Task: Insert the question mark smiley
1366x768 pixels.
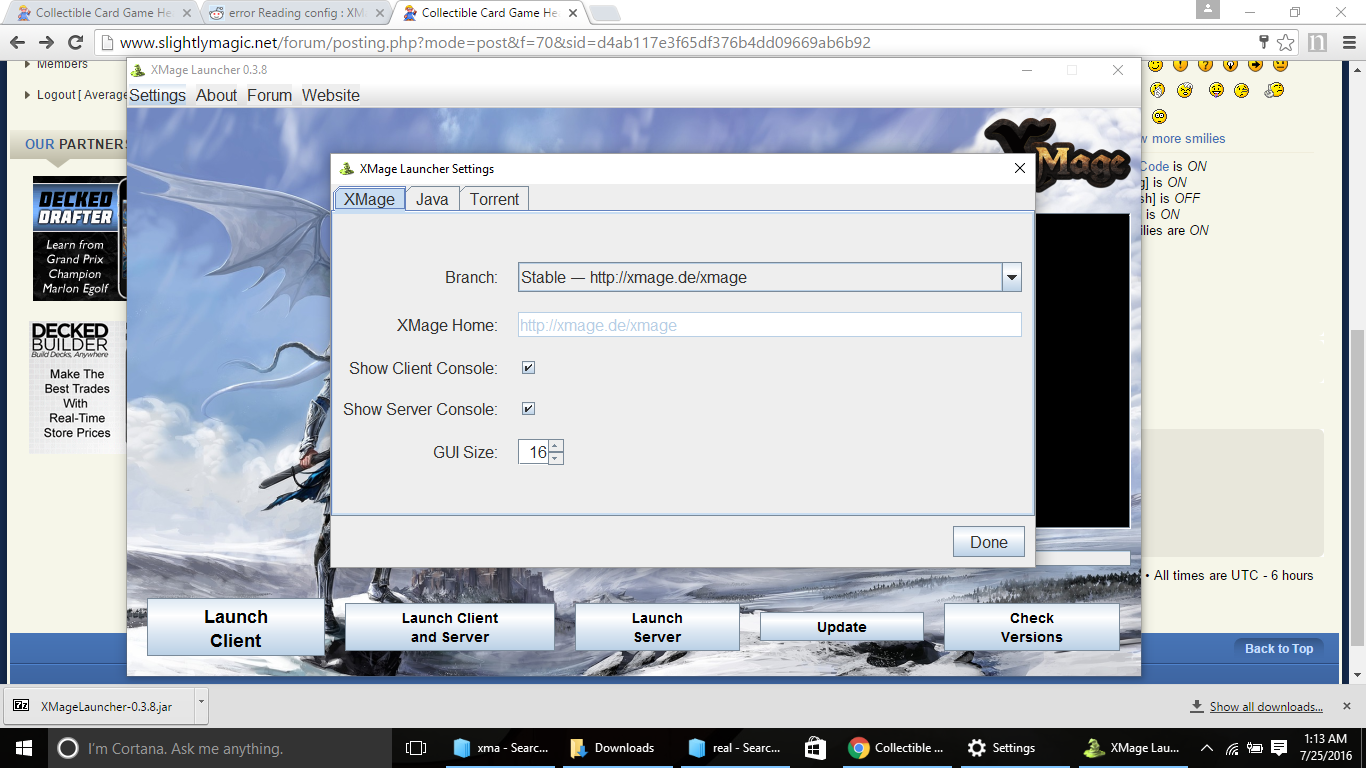Action: 1205,65
